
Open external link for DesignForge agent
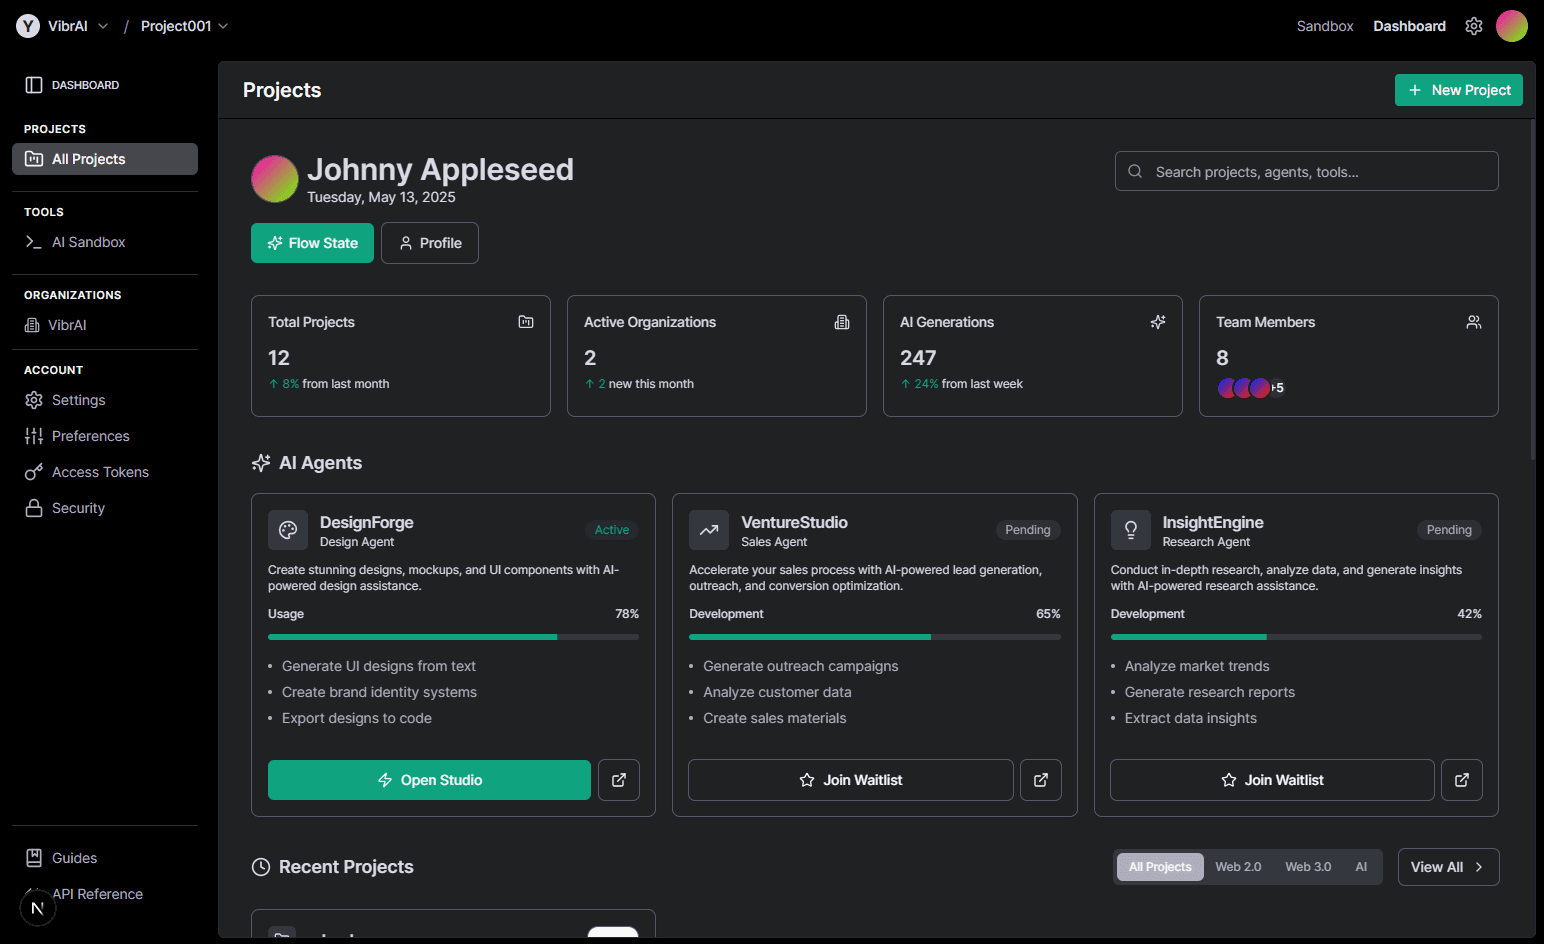click(x=619, y=780)
